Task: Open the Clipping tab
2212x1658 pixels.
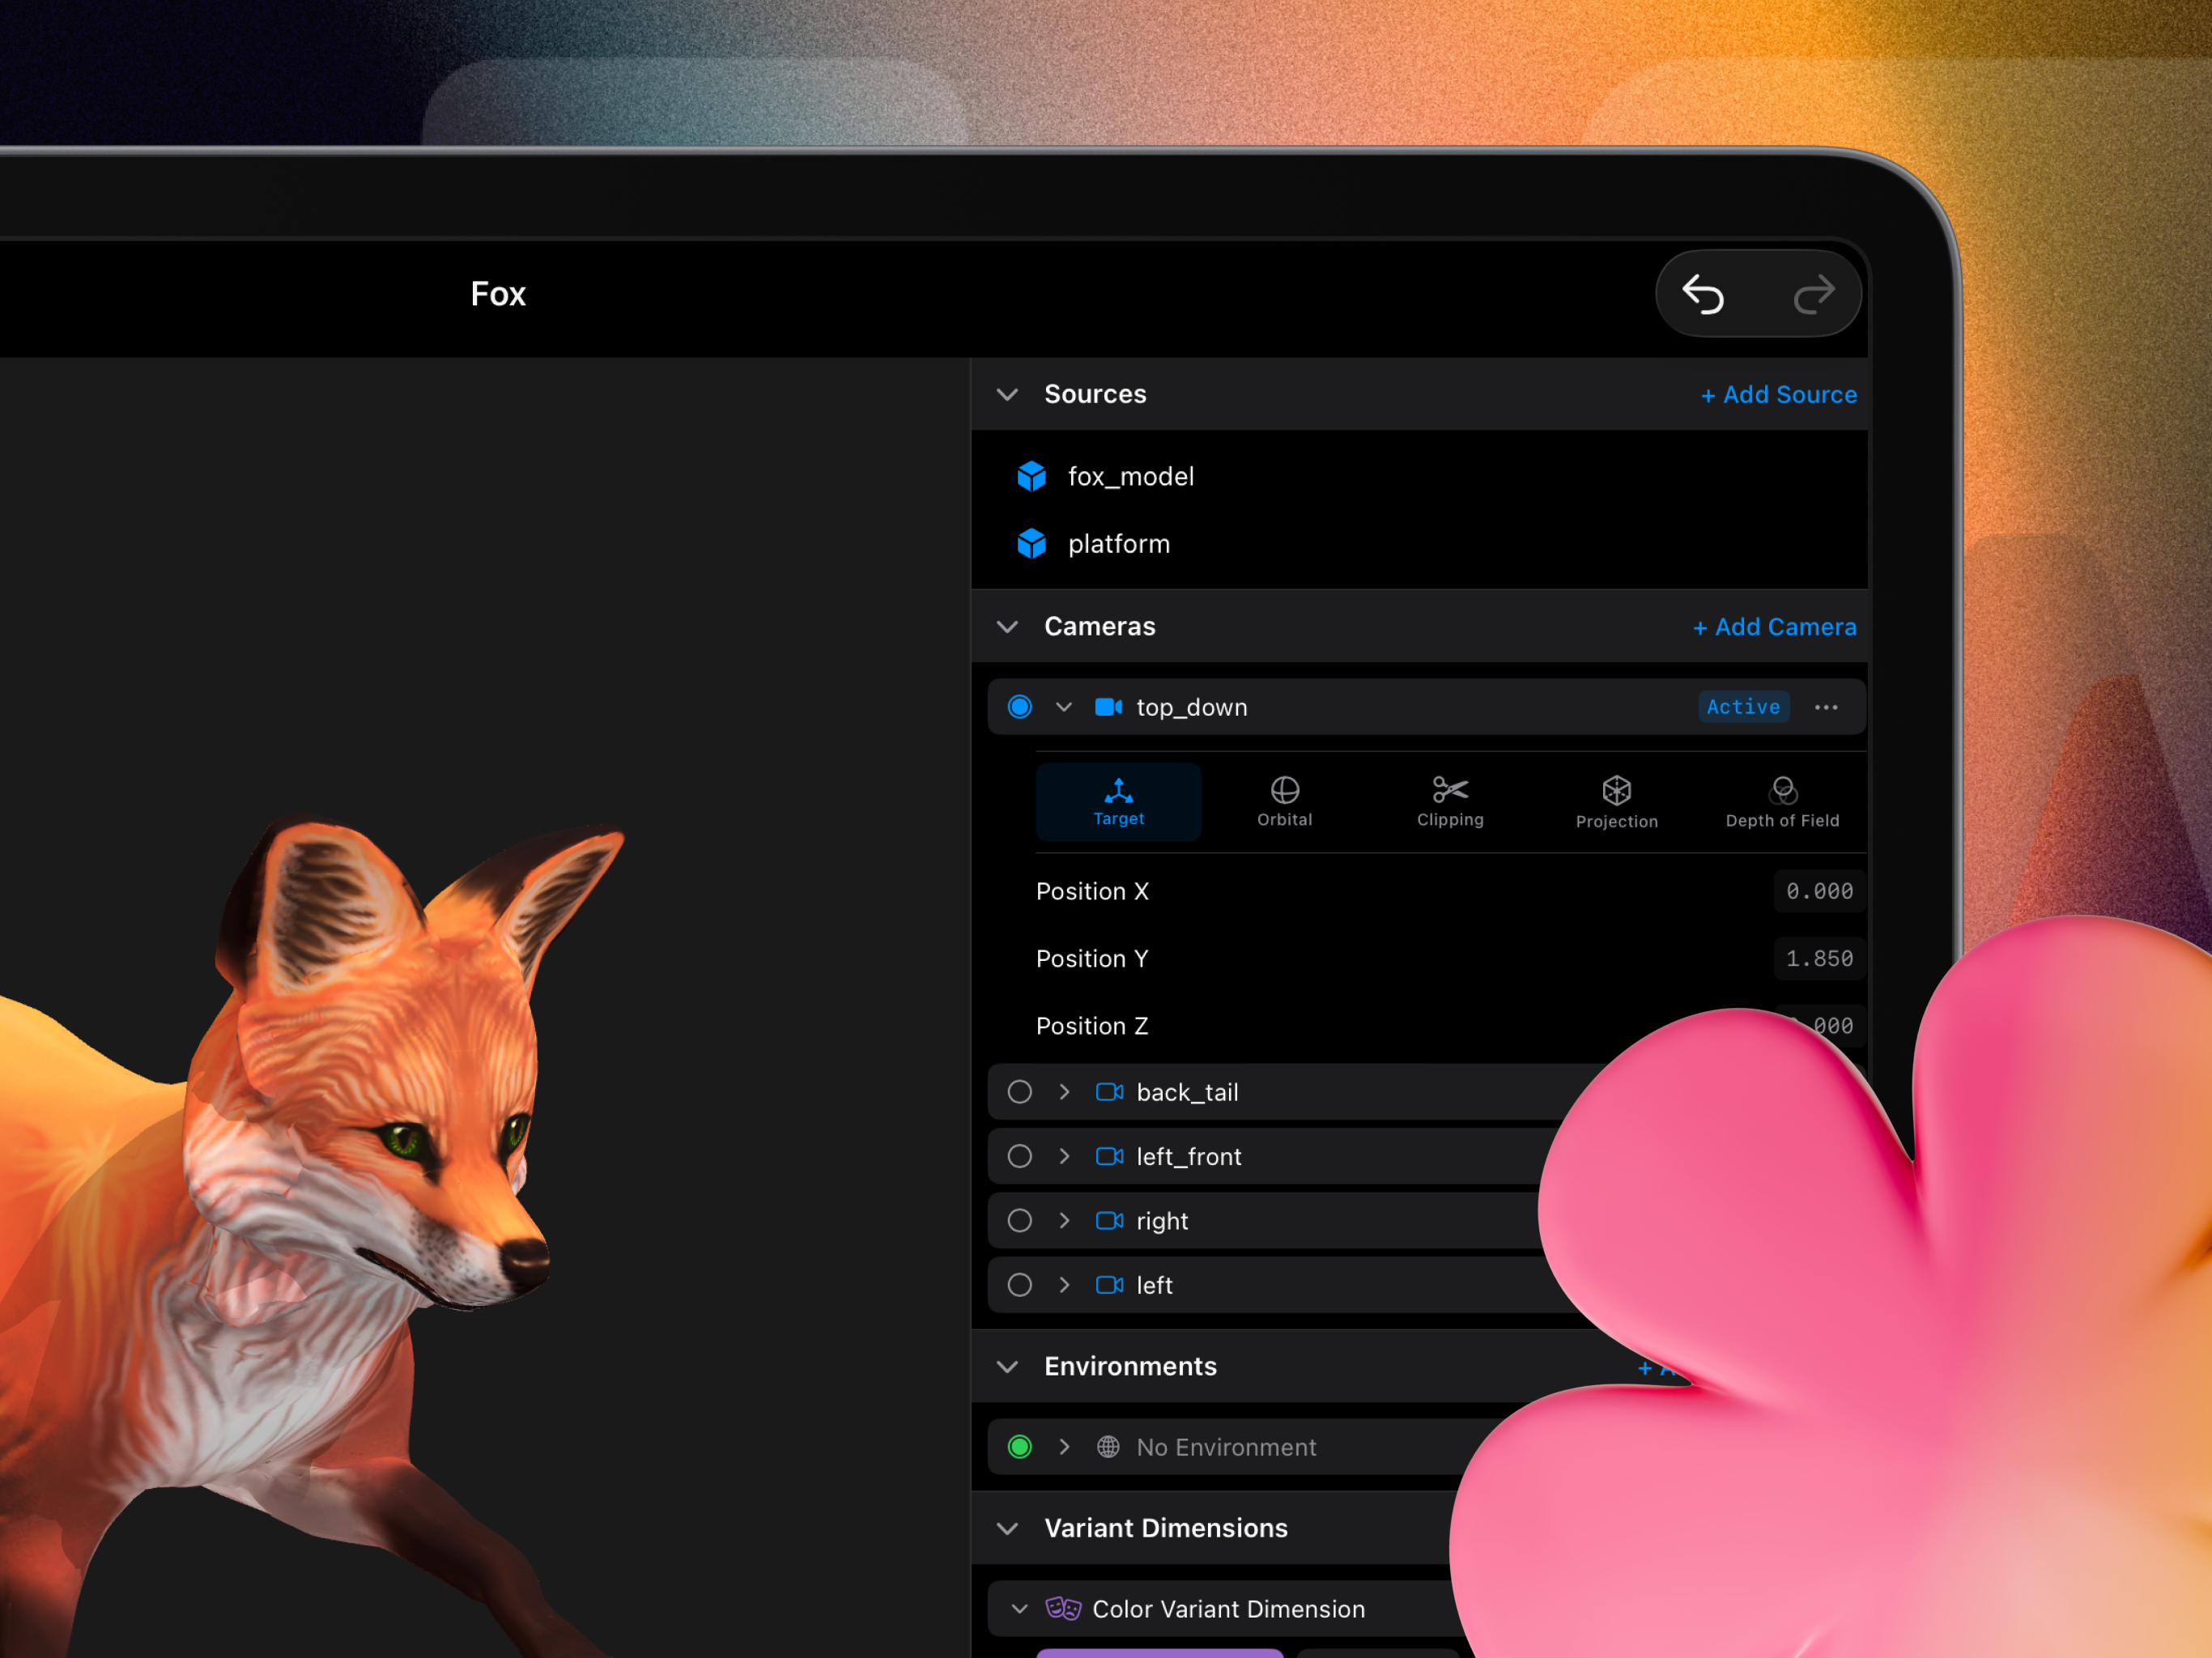Action: click(1450, 802)
